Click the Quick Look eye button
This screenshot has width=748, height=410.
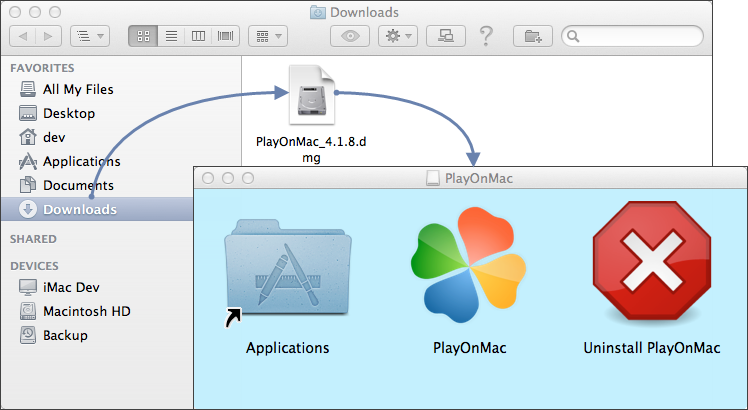(x=350, y=36)
